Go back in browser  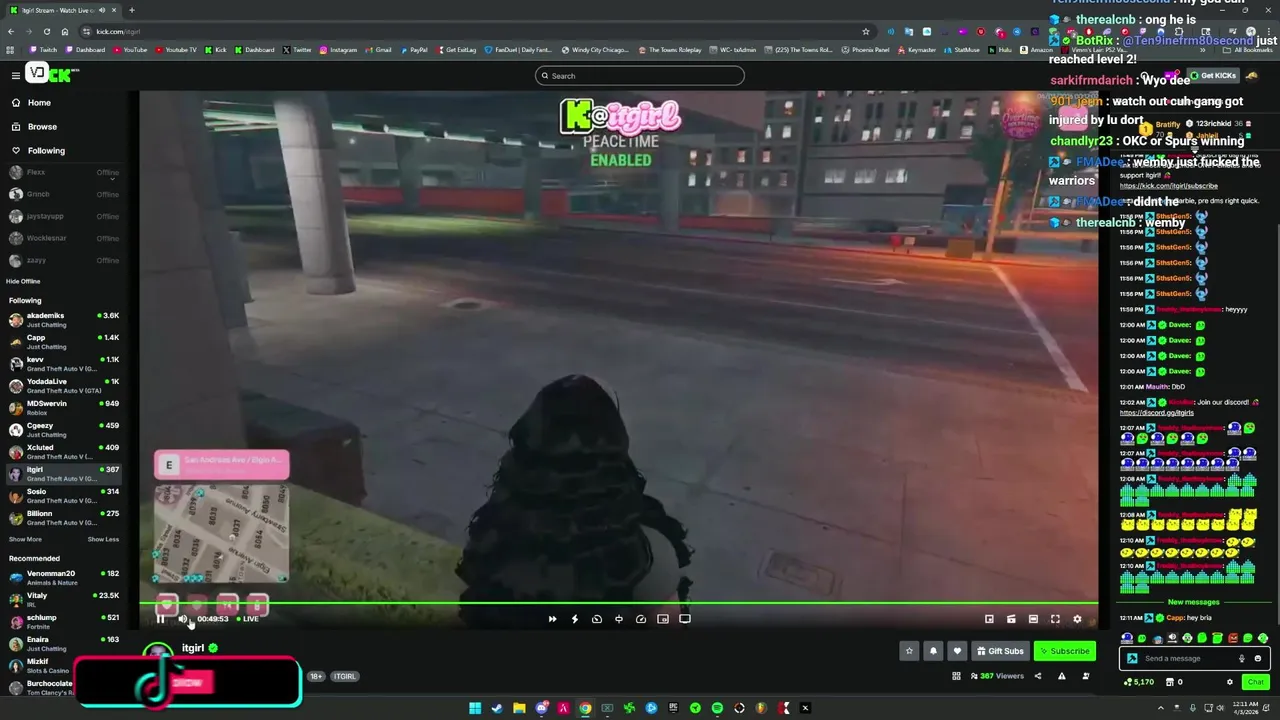[x=11, y=31]
